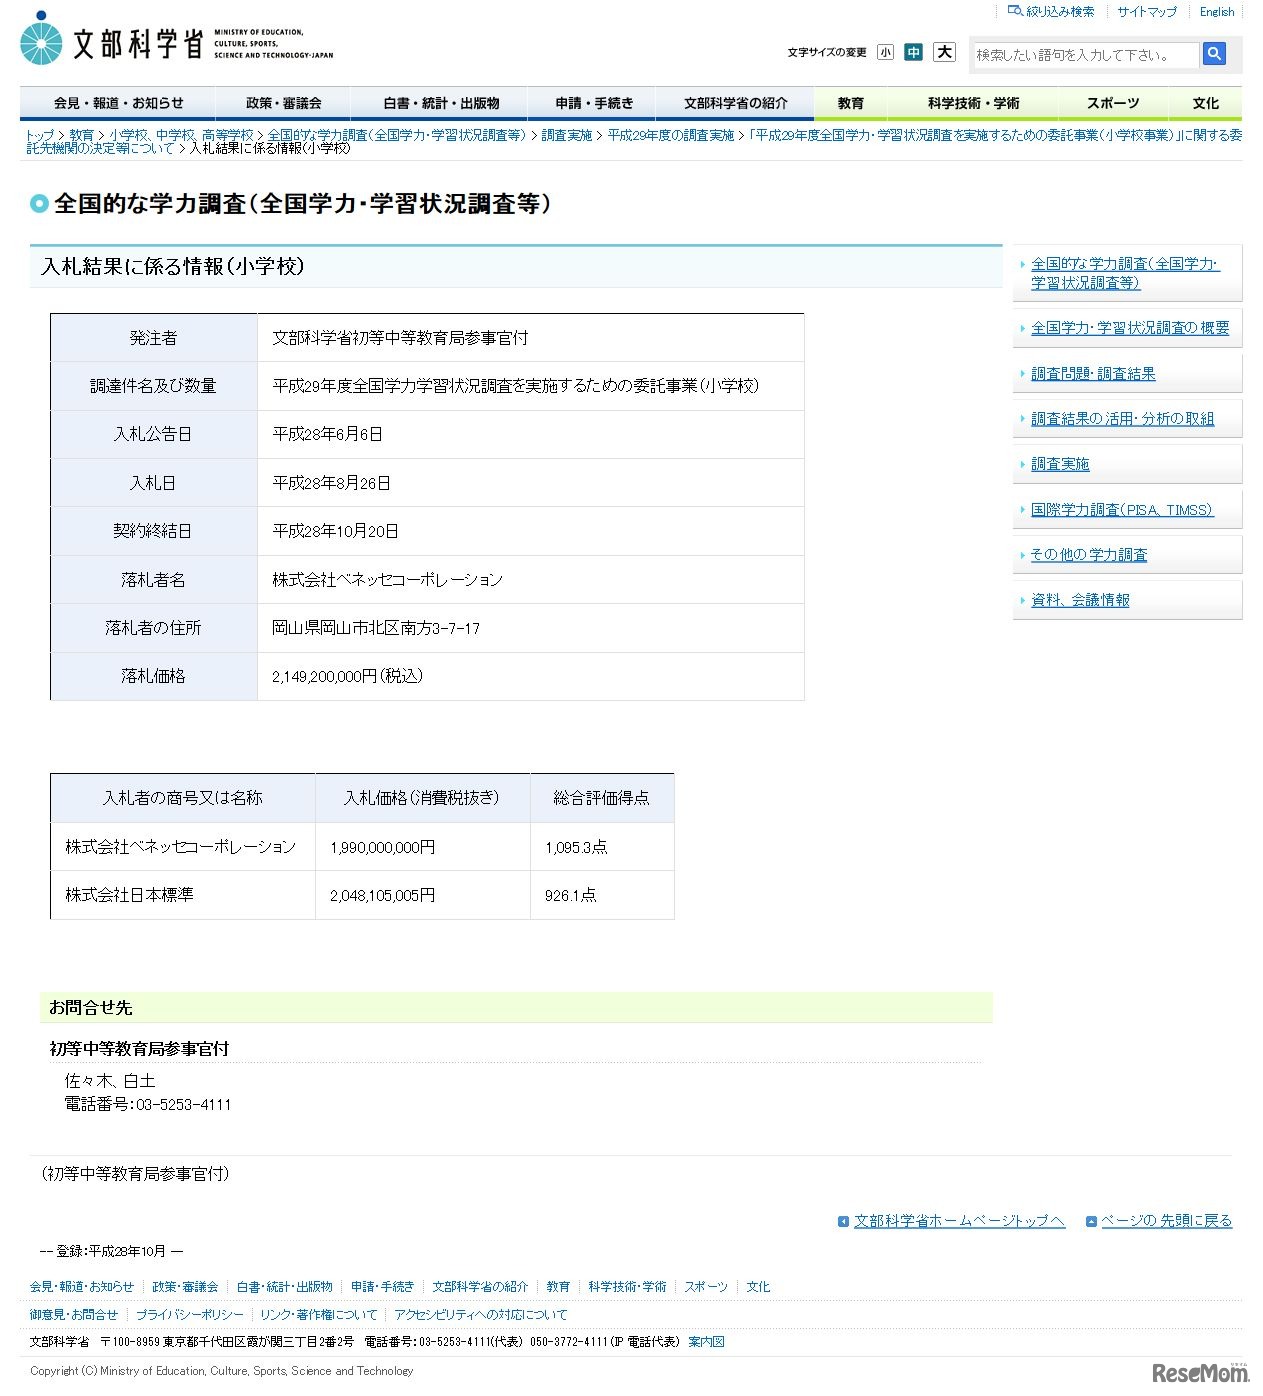Expand the 国際学力調査（PISA、TIMSS） sidebar item

[x=1120, y=509]
